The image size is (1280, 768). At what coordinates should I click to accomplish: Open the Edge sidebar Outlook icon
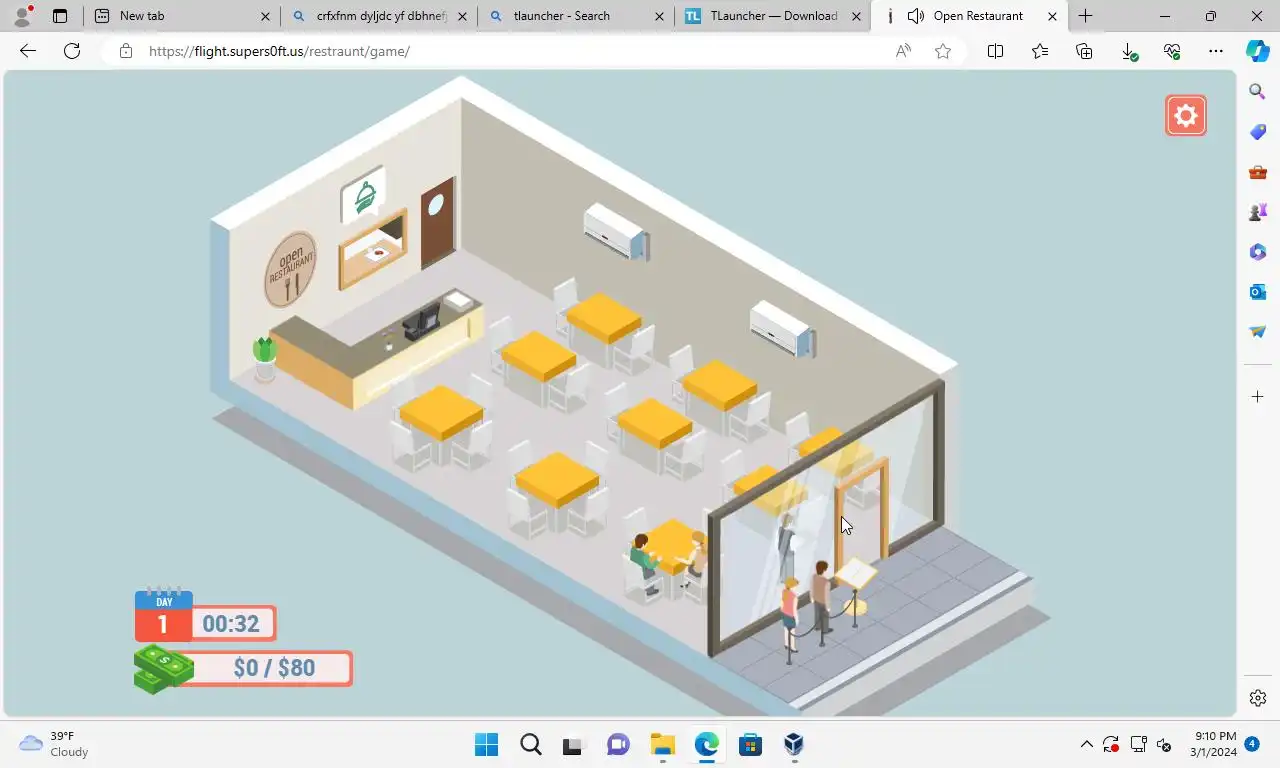(x=1258, y=292)
